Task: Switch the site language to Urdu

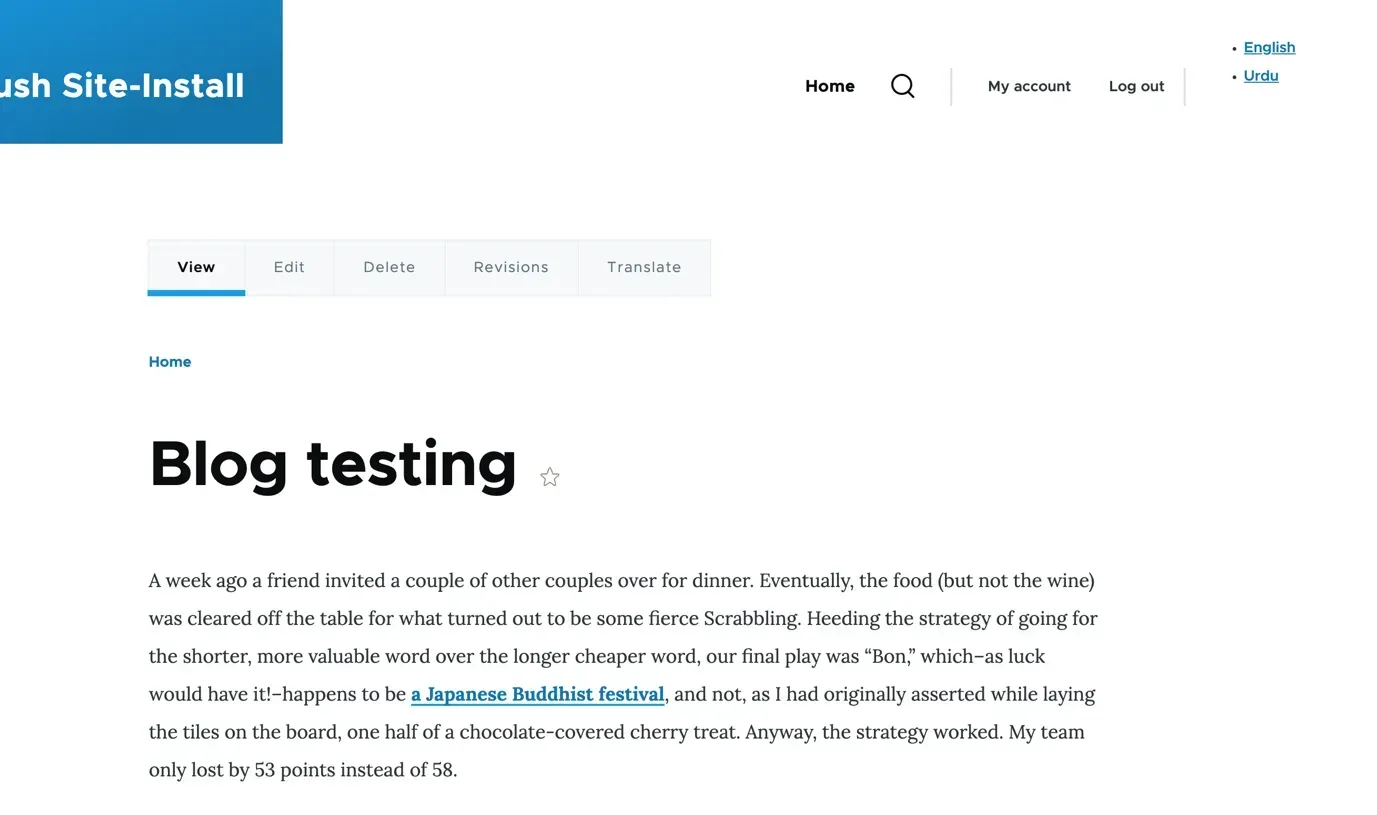Action: tap(1261, 75)
